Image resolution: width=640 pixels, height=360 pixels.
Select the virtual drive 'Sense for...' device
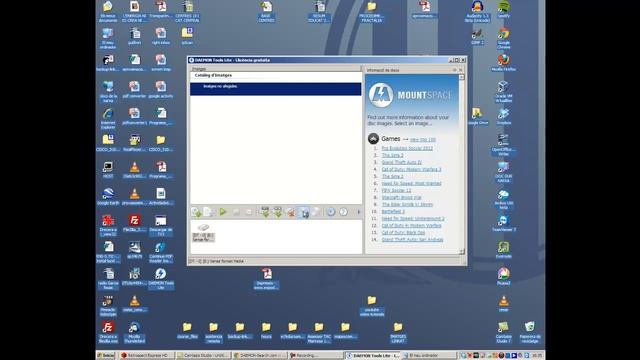[x=203, y=233]
